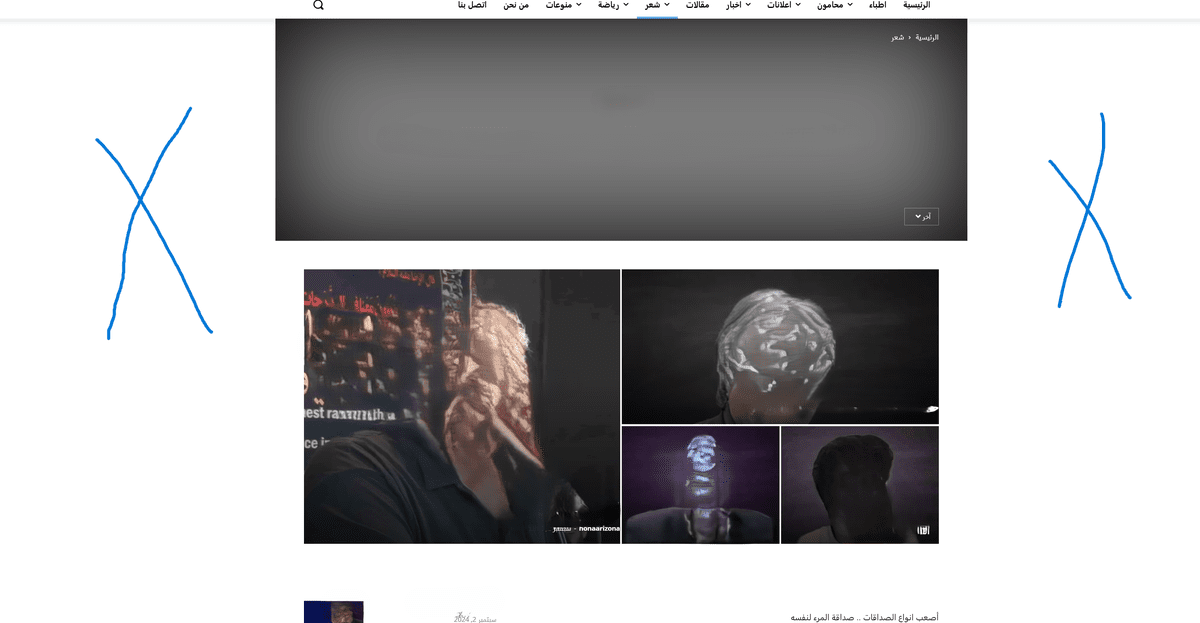Image resolution: width=1200 pixels, height=623 pixels.
Task: Open the dropdown button inside the dark banner
Action: [921, 216]
